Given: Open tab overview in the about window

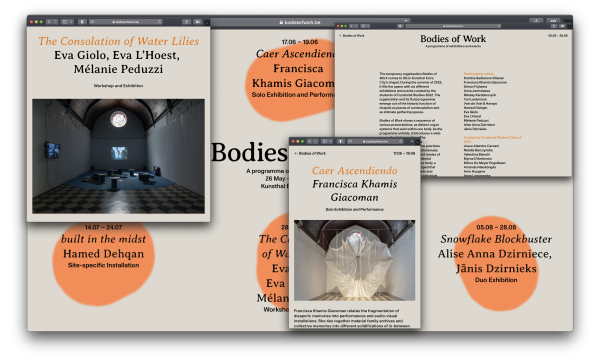Looking at the screenshot, I should 562,26.
